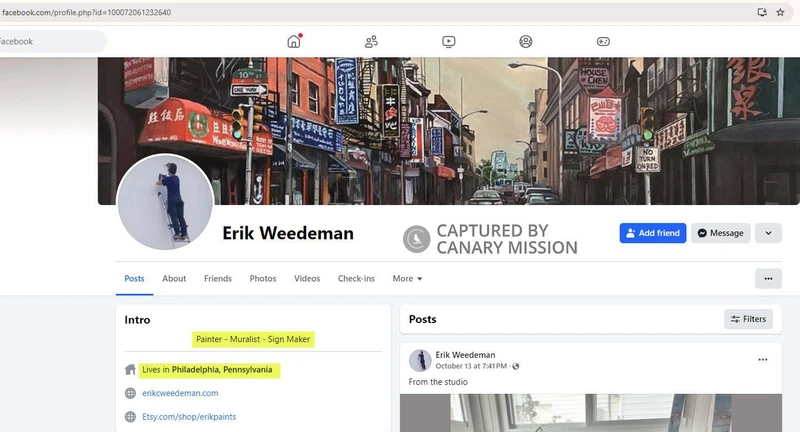Open the post's three-dot options menu
This screenshot has height=432, width=800.
(763, 360)
